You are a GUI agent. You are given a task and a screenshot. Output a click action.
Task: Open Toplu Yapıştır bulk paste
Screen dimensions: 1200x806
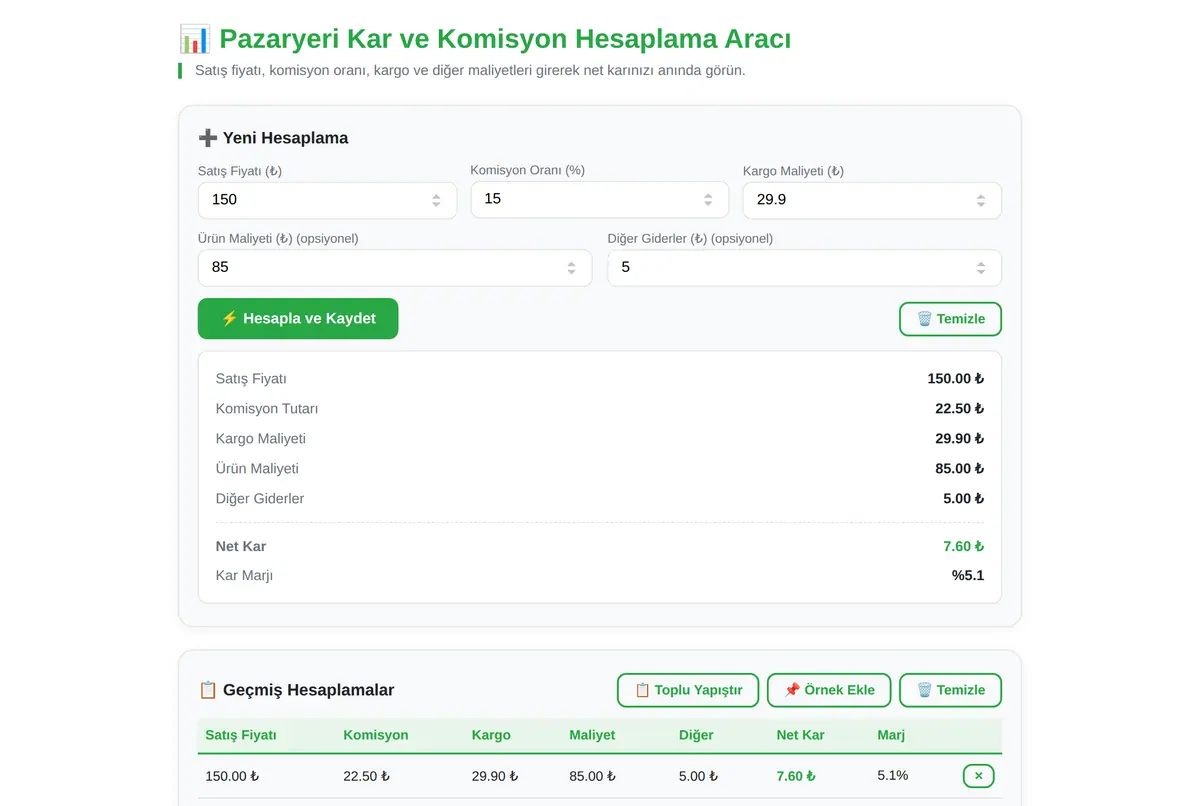click(x=688, y=690)
